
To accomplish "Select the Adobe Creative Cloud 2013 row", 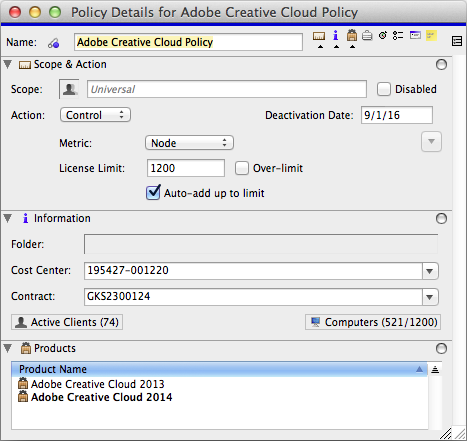I will 219,384.
